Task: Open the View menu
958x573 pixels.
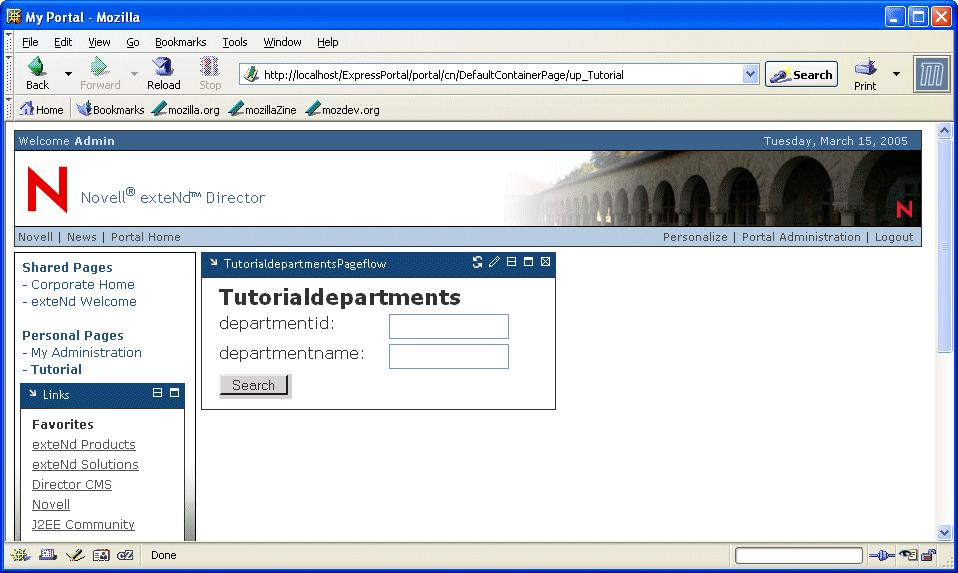Action: coord(99,42)
